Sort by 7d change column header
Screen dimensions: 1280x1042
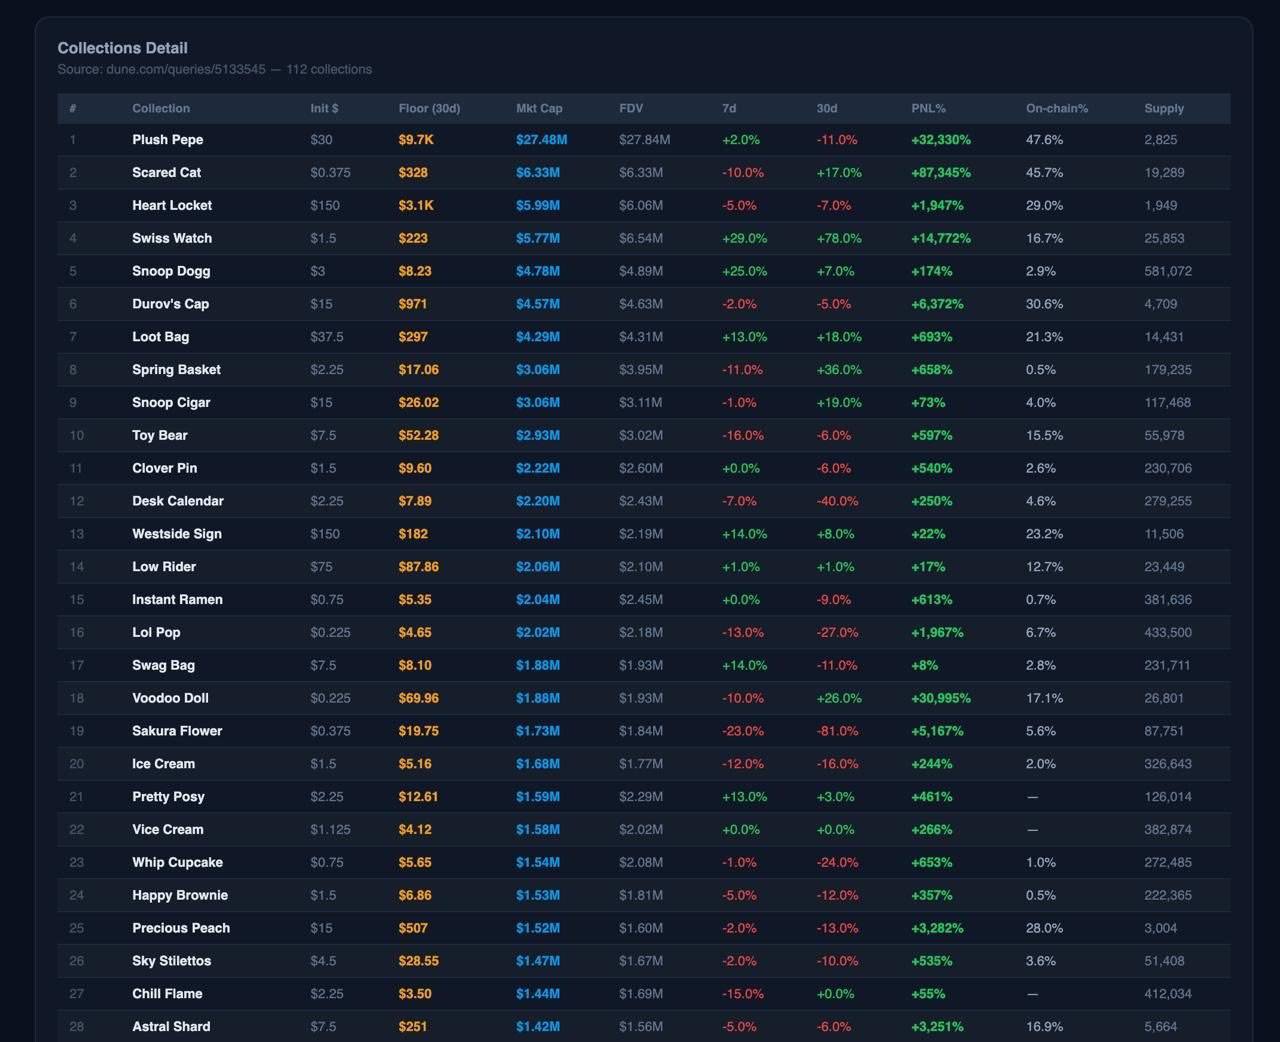point(729,108)
